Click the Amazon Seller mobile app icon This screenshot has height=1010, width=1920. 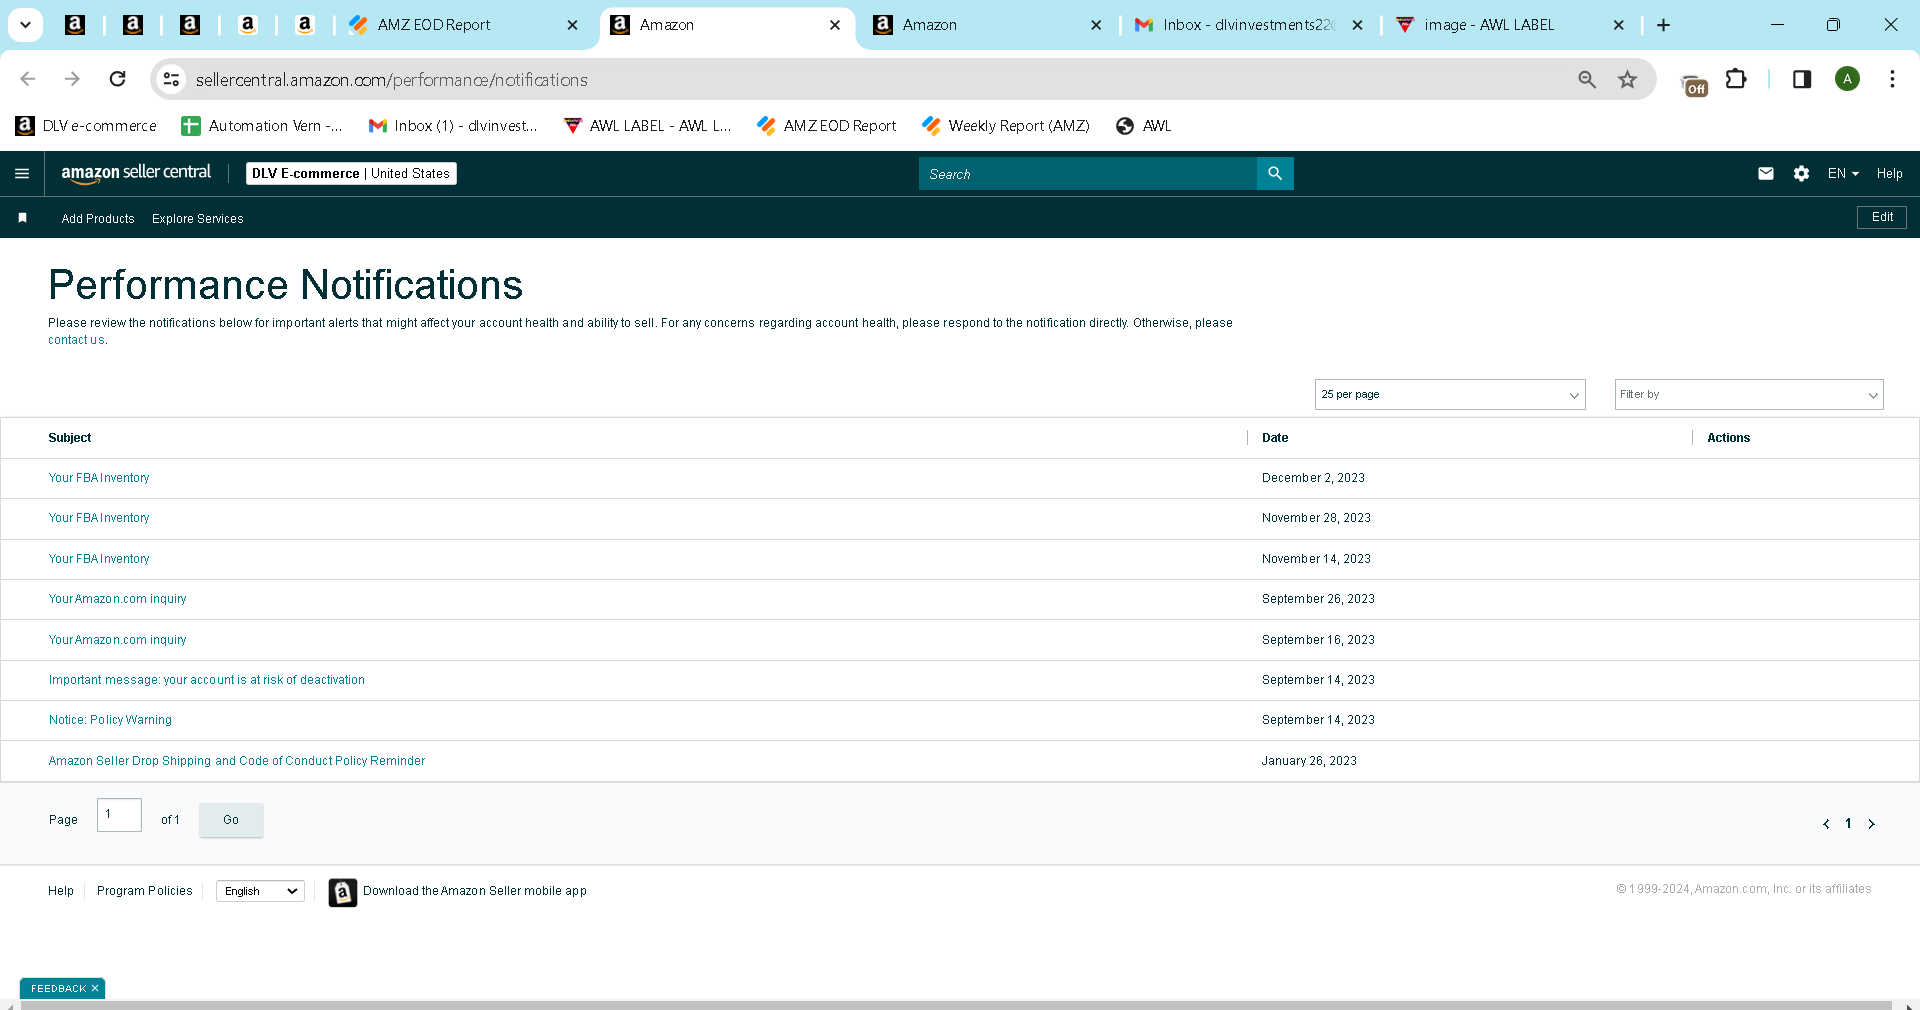[x=343, y=892]
